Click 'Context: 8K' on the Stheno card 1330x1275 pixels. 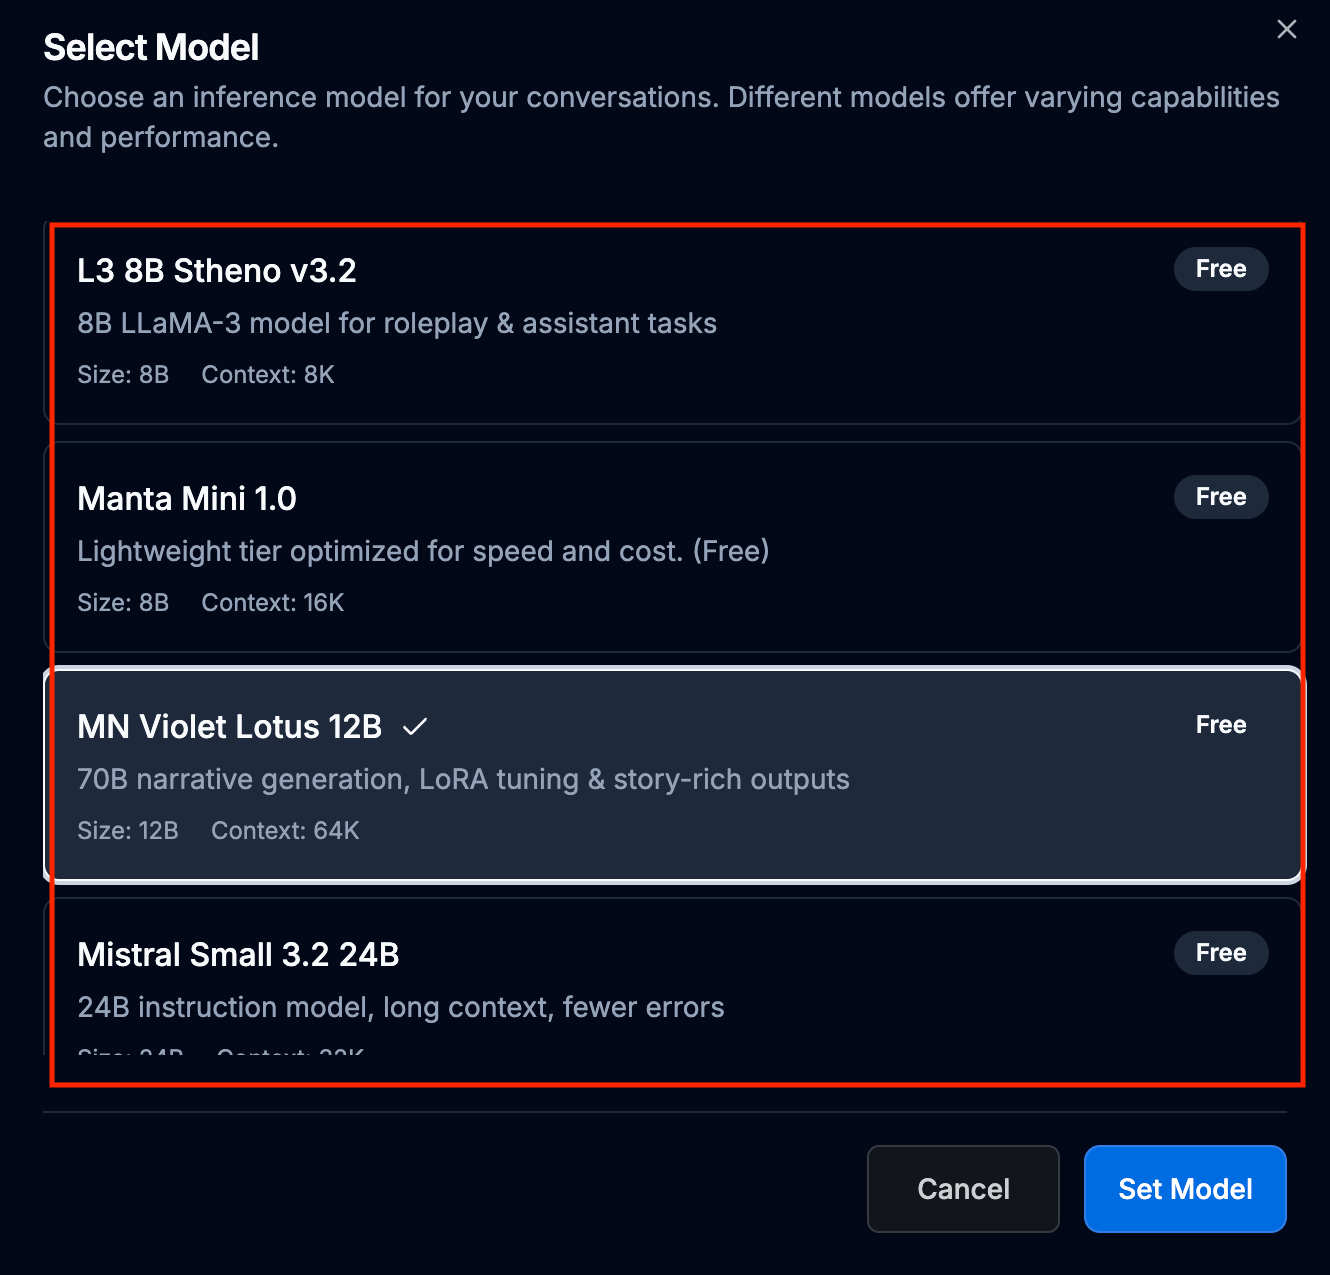pos(268,375)
